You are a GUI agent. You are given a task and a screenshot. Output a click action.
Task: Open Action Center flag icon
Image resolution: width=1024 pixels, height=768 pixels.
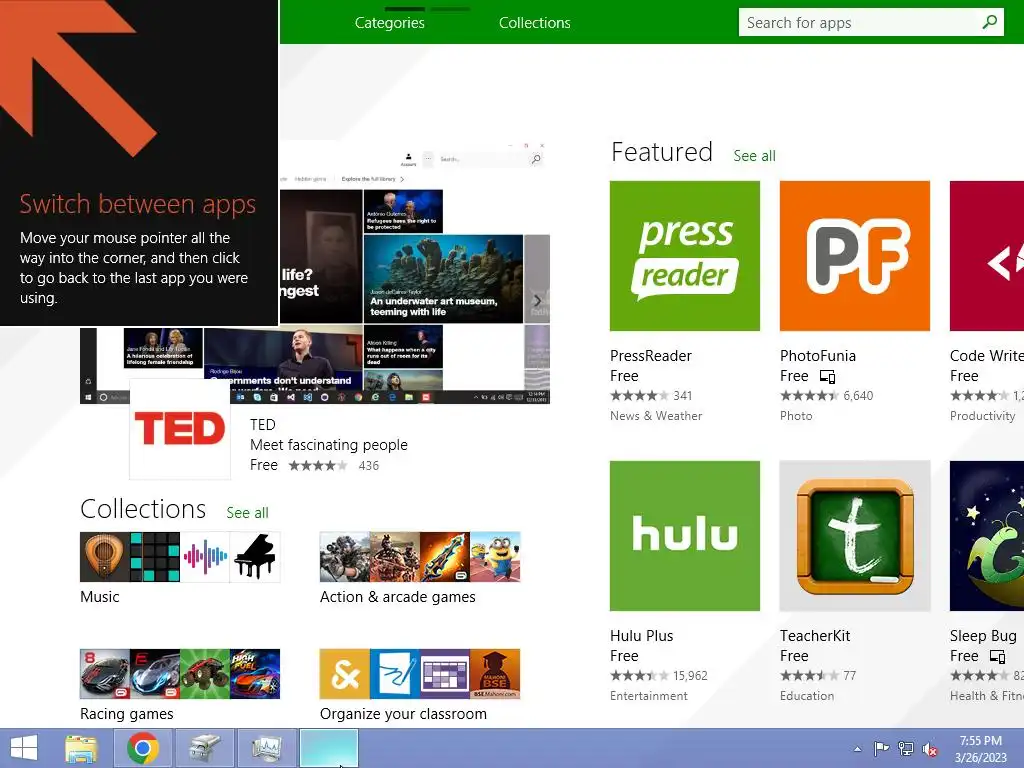pyautogui.click(x=881, y=749)
